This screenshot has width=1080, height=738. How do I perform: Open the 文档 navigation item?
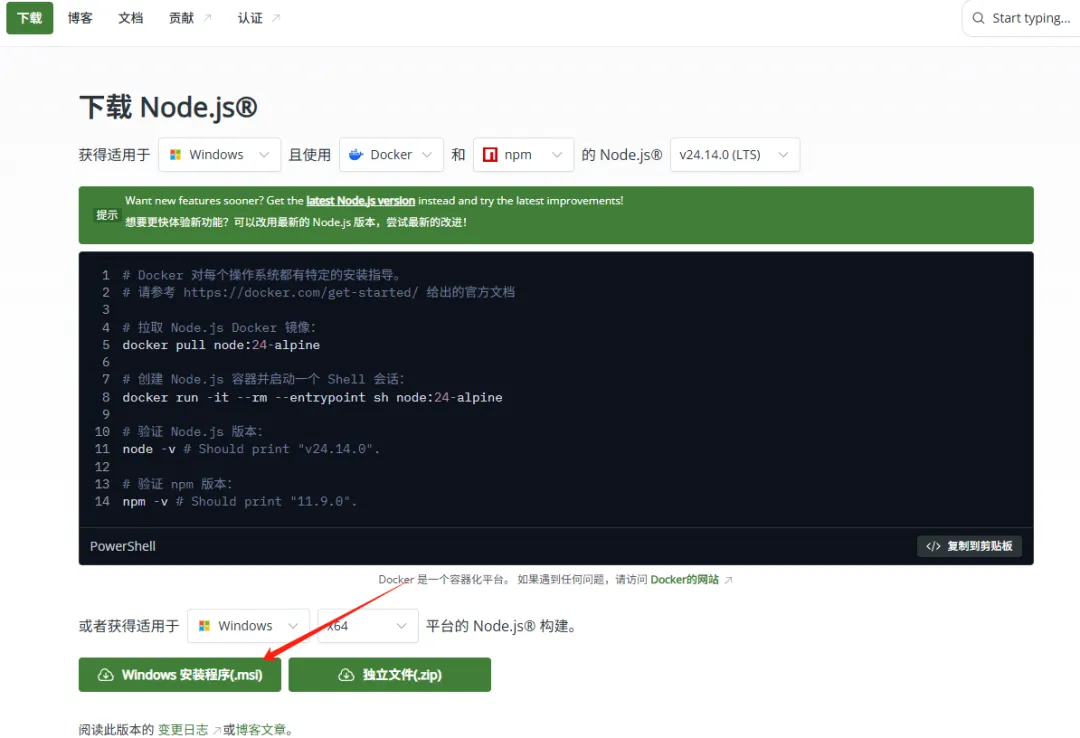point(130,18)
